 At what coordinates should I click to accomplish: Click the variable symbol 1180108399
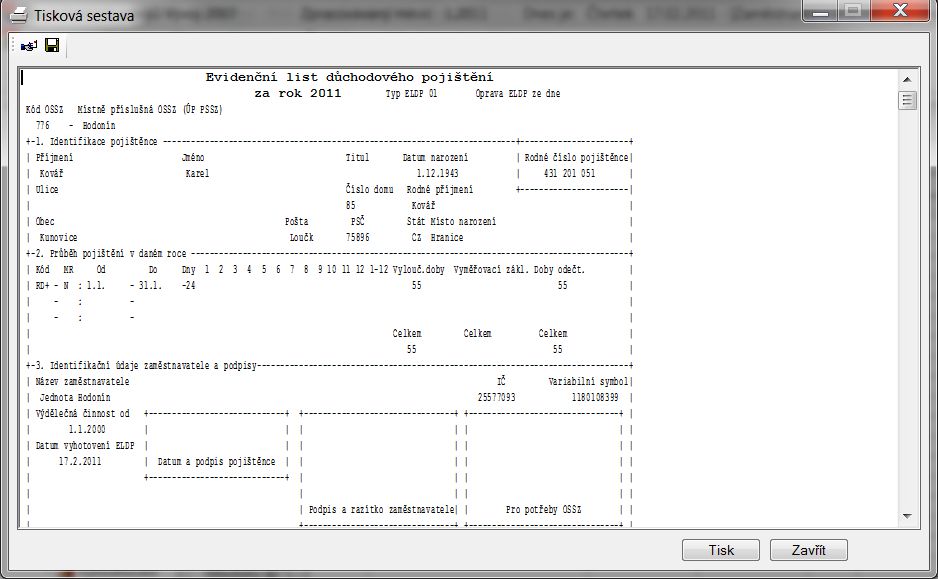pos(595,397)
